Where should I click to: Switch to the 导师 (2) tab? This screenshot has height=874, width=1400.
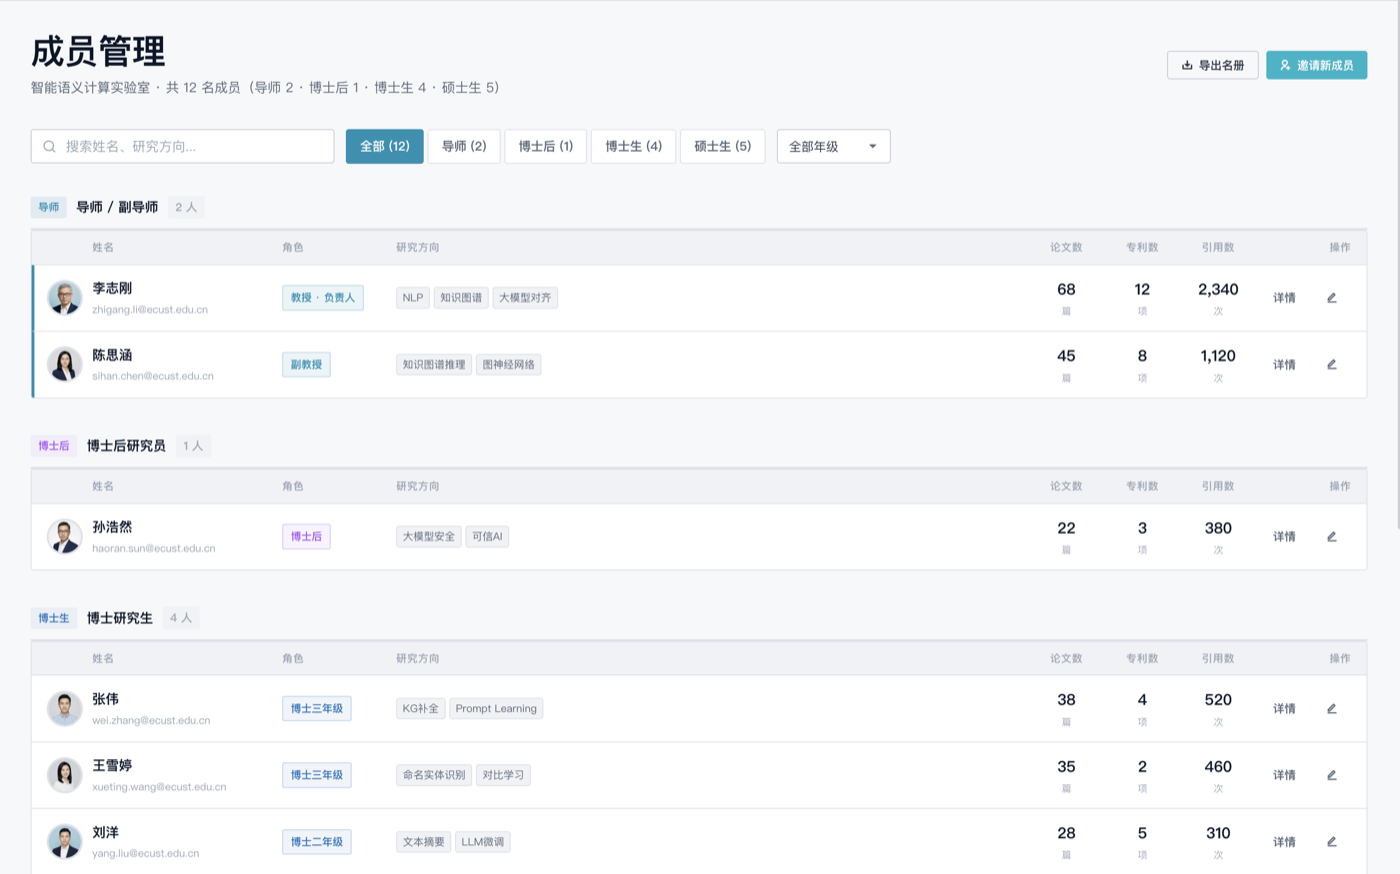coord(464,147)
